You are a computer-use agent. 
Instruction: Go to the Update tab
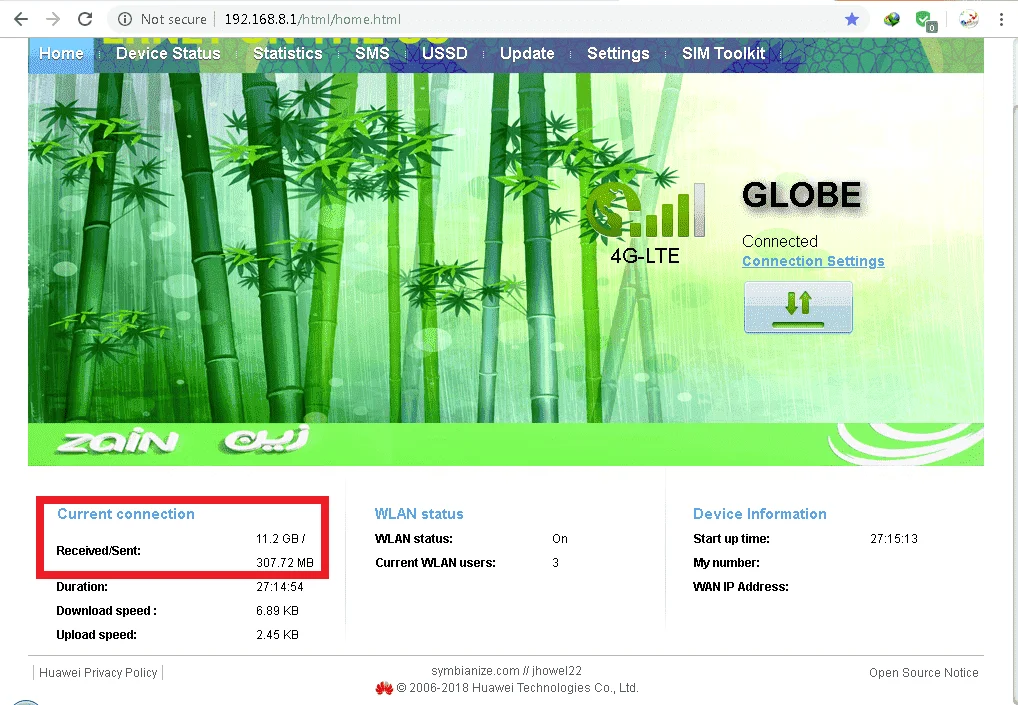point(527,53)
